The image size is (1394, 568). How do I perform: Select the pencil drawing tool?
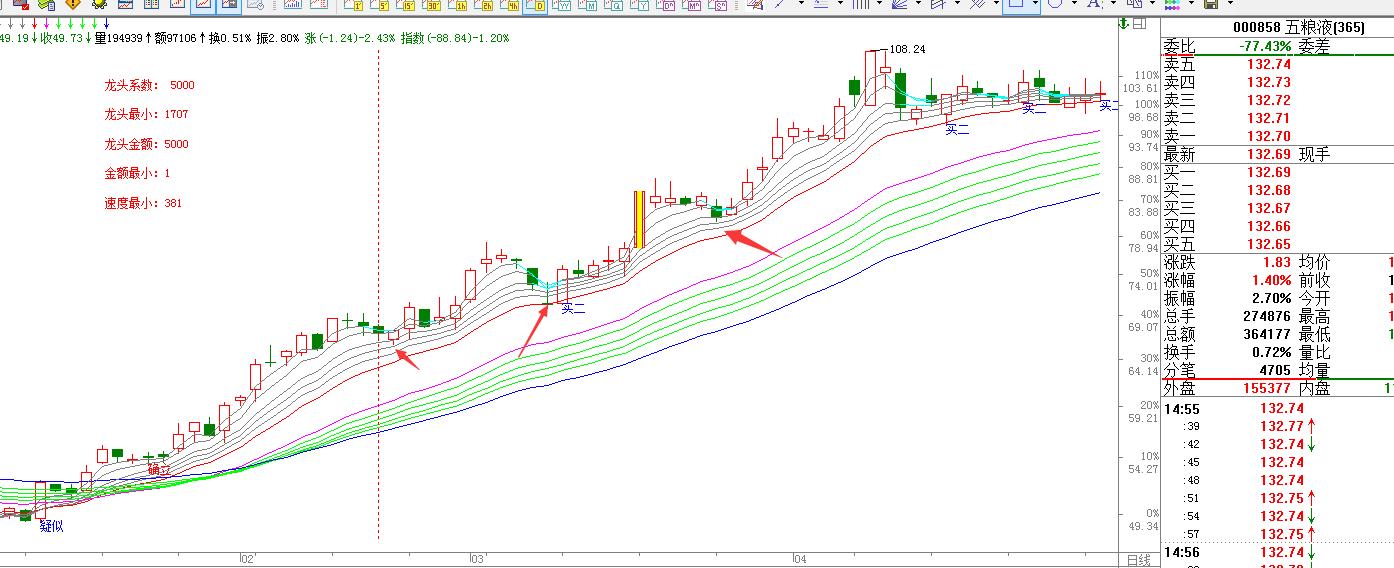click(754, 5)
